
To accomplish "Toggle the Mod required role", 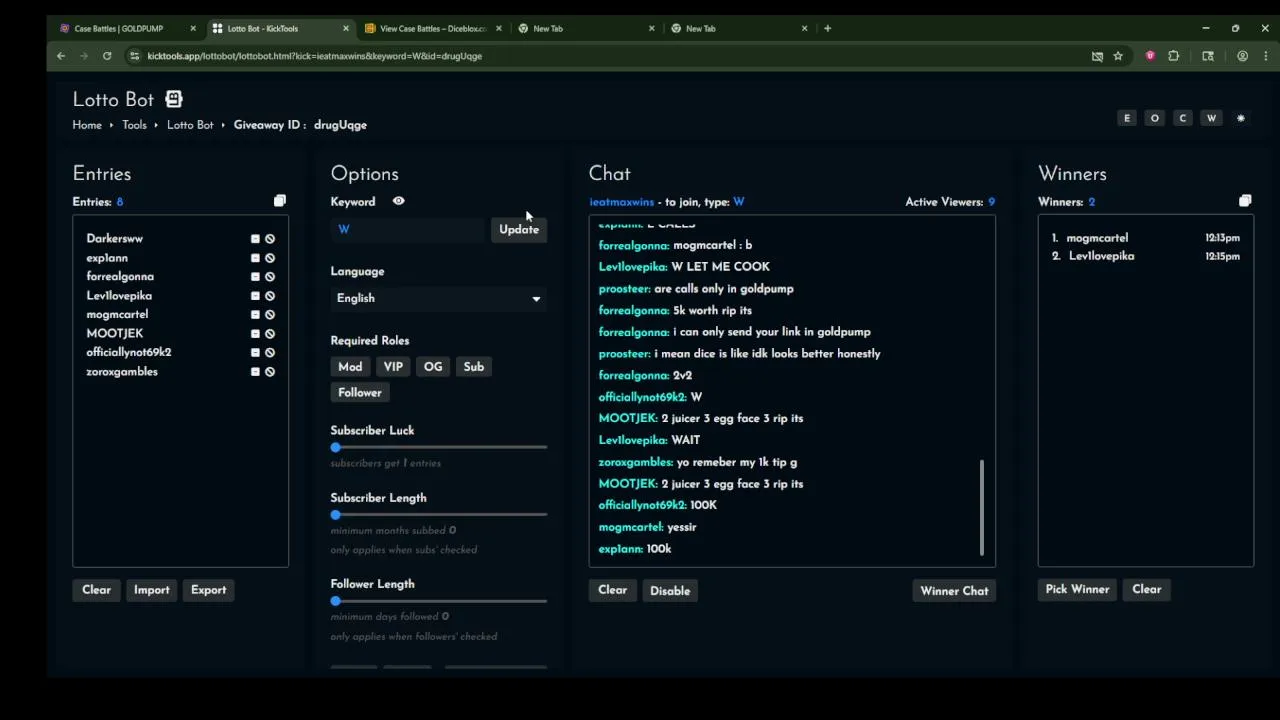I will coord(350,367).
